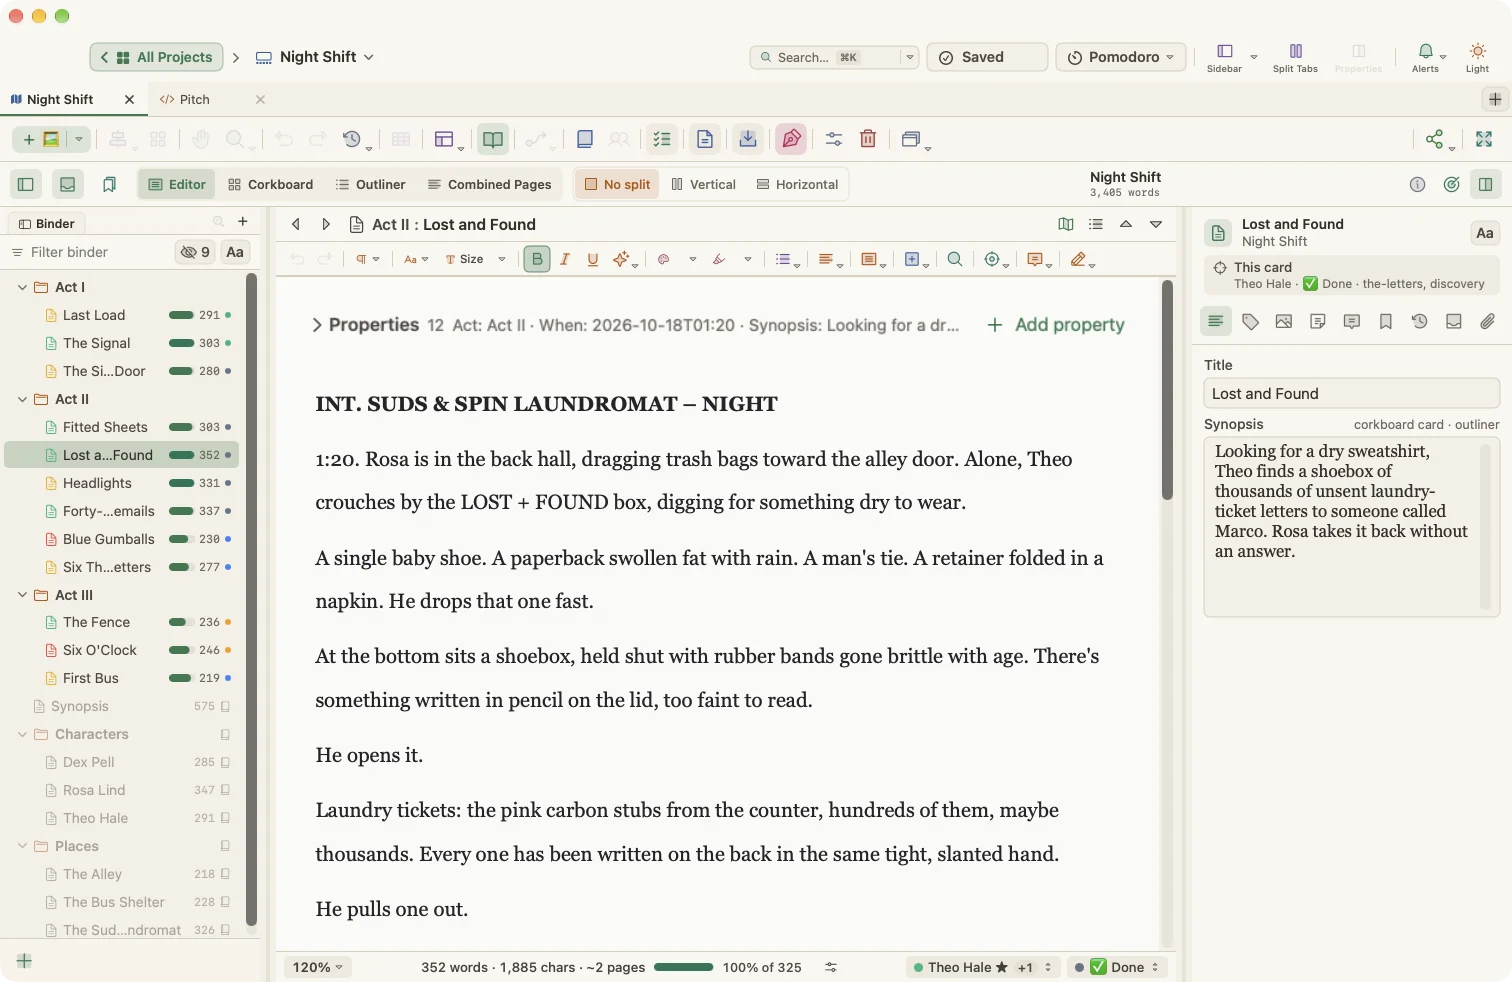Viewport: 1512px width, 982px height.
Task: Open the 120% zoom dropdown
Action: [317, 967]
